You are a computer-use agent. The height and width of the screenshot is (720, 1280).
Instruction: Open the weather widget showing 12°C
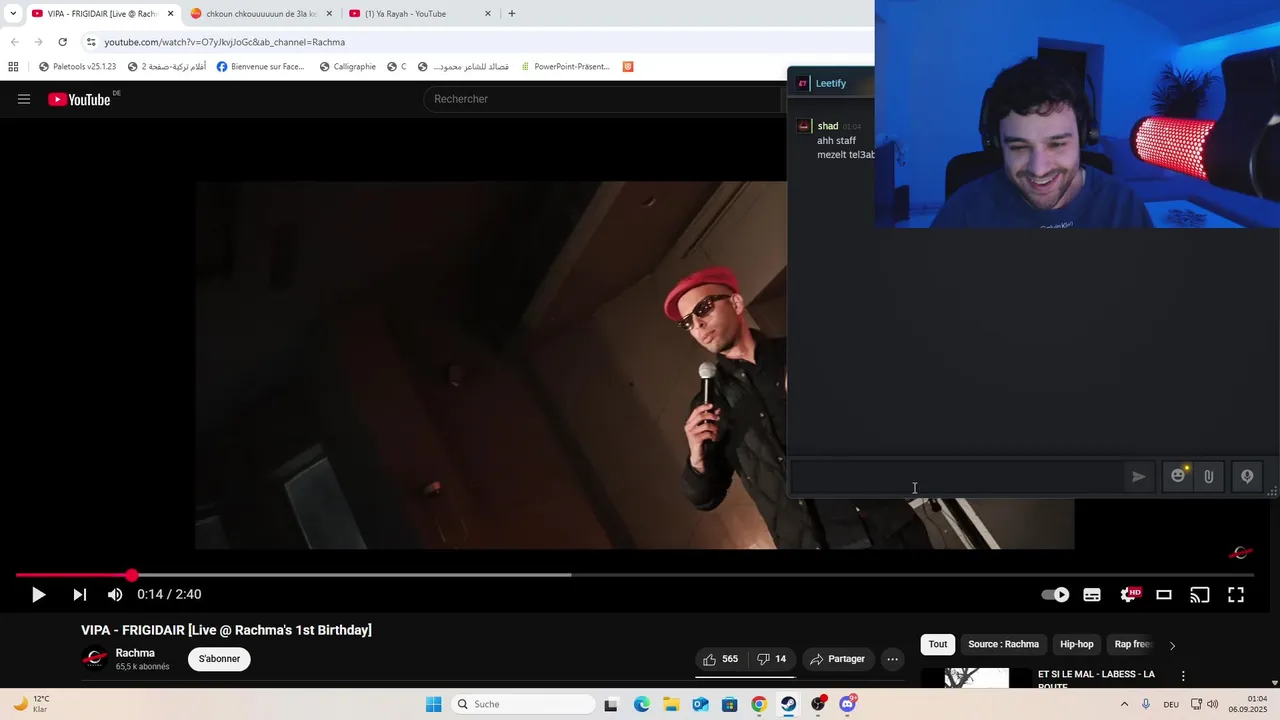click(x=30, y=704)
